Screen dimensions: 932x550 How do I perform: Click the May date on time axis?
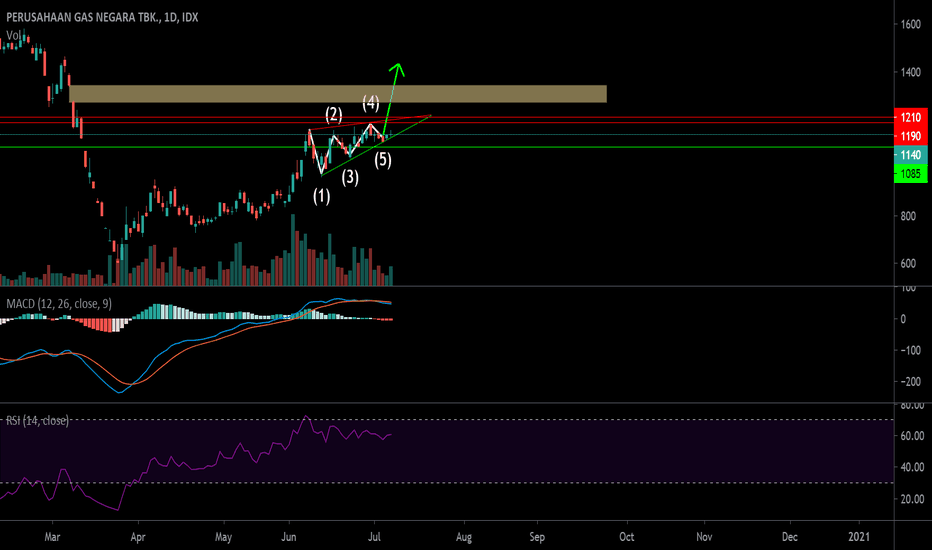pyautogui.click(x=223, y=537)
